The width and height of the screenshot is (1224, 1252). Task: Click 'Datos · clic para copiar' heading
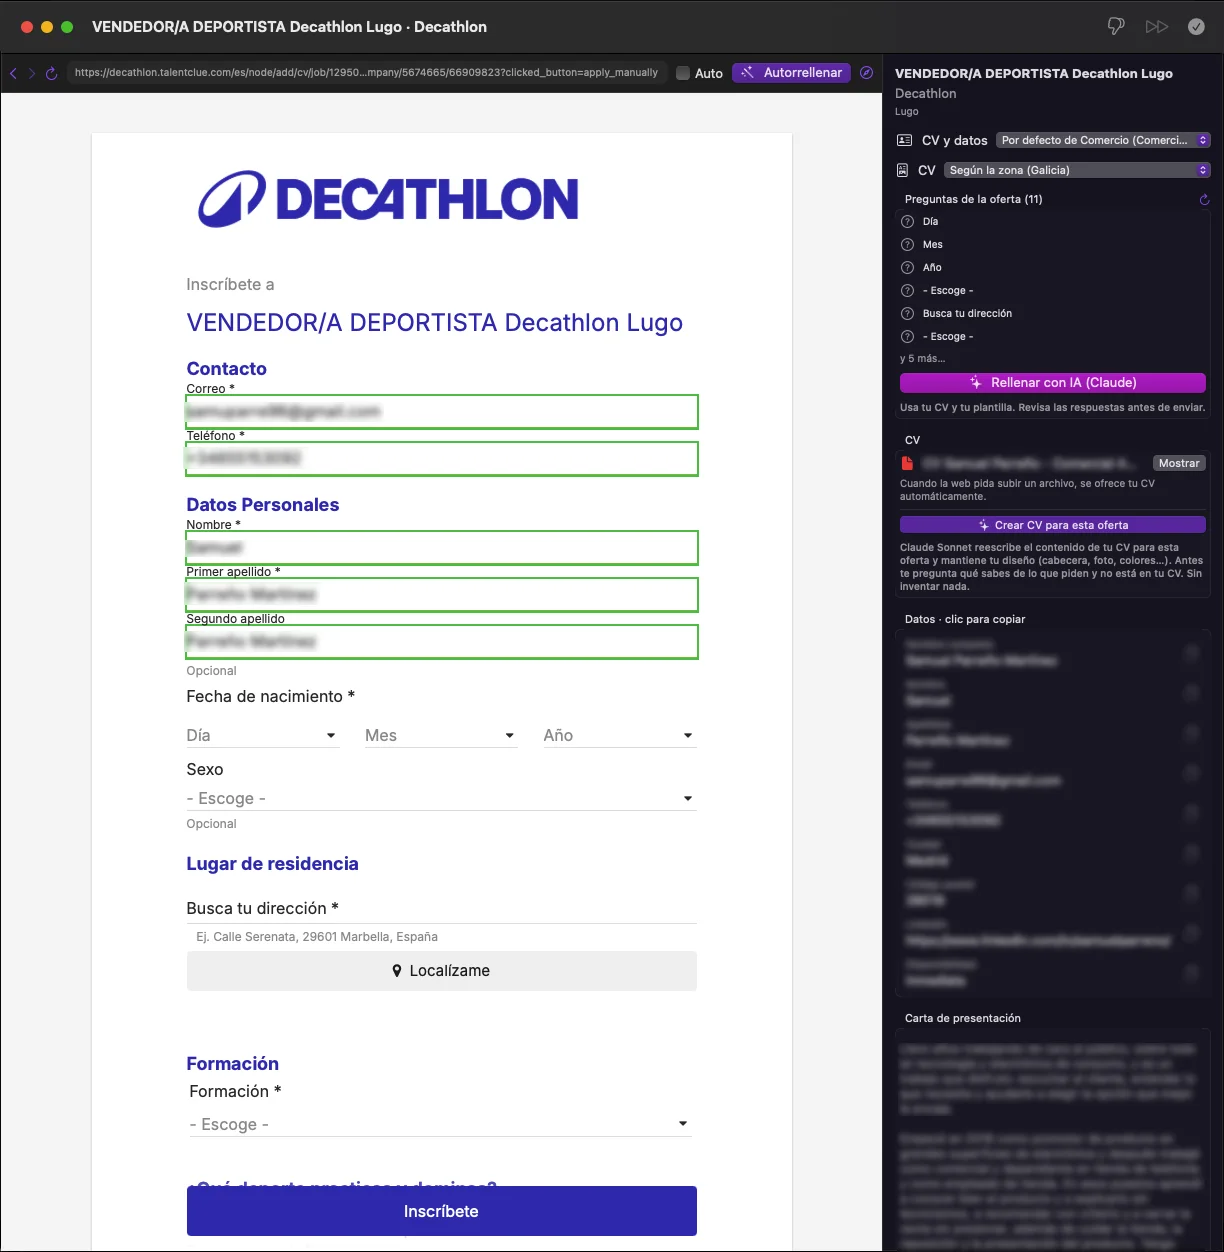click(x=965, y=620)
